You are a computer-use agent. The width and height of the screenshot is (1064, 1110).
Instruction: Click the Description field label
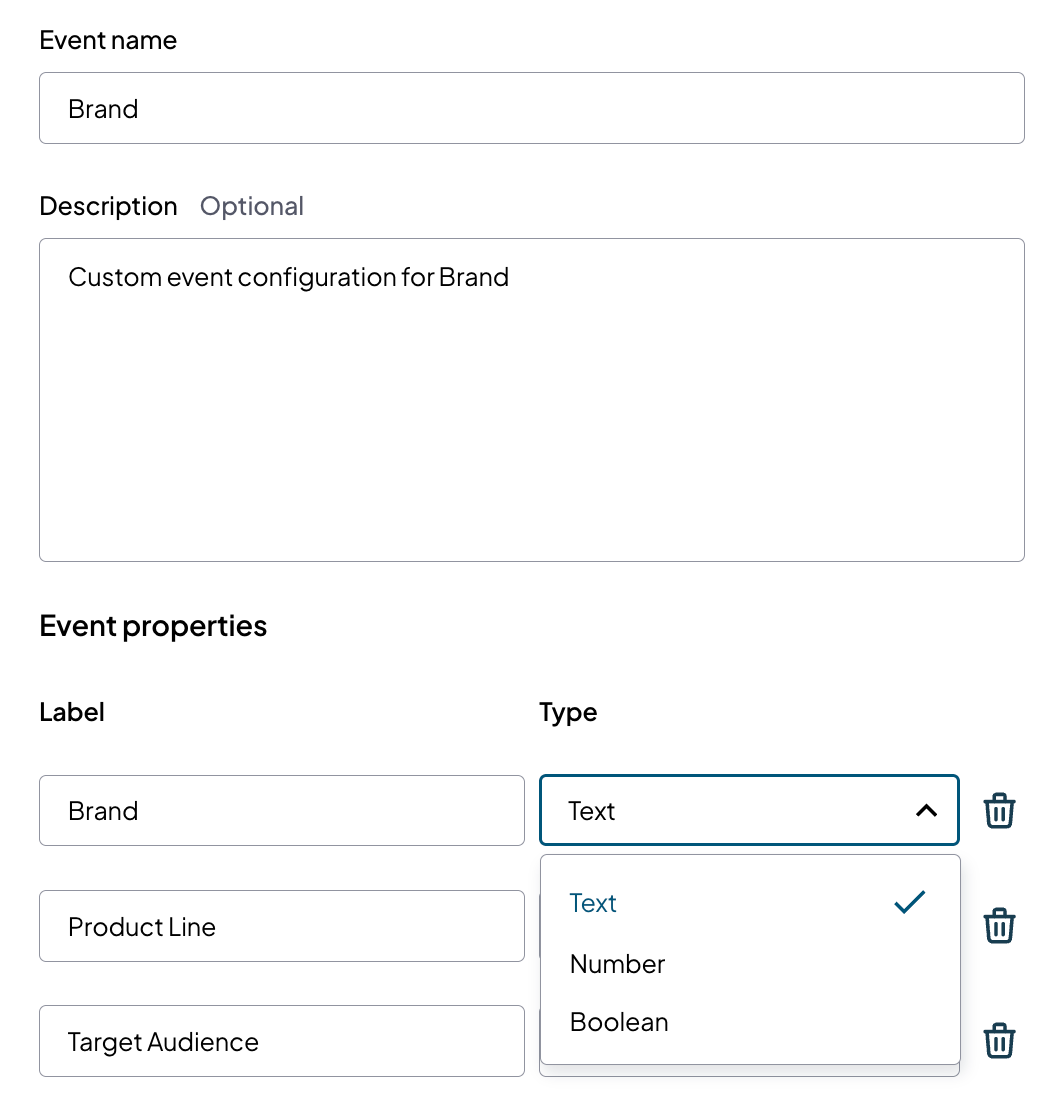[x=108, y=206]
